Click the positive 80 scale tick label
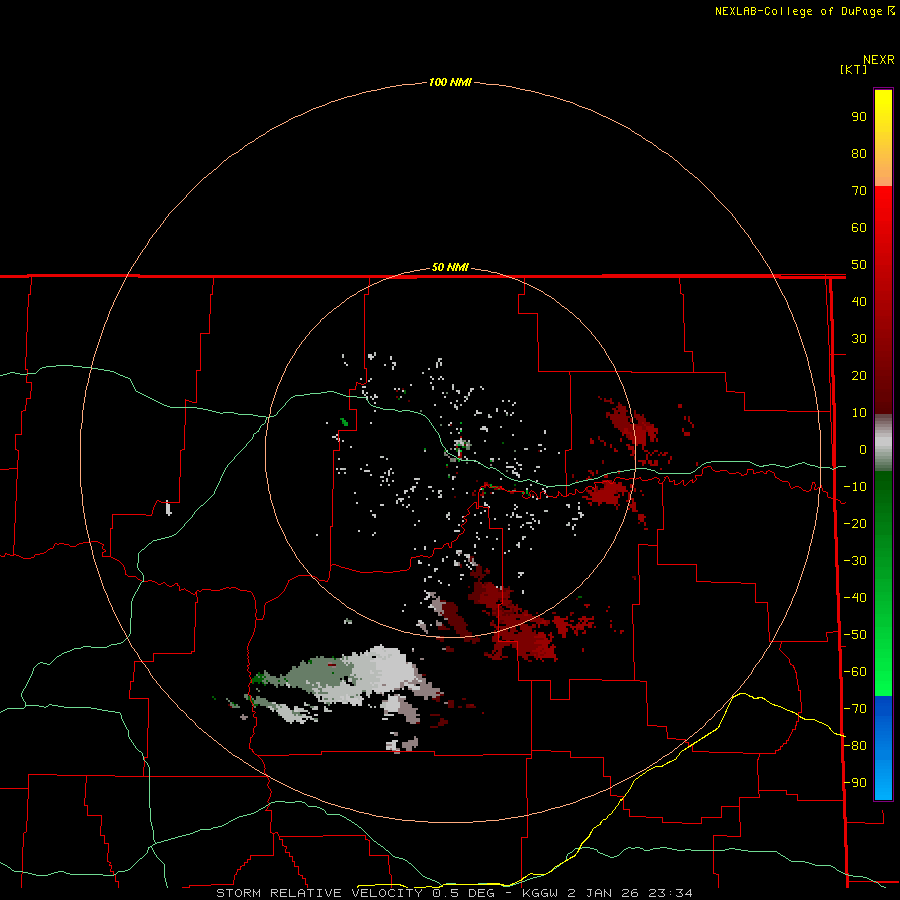Image resolution: width=900 pixels, height=900 pixels. [x=859, y=153]
